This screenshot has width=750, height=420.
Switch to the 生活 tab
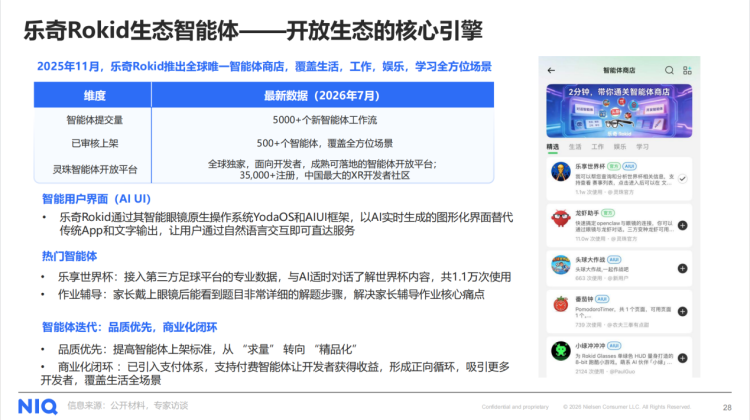pyautogui.click(x=575, y=147)
